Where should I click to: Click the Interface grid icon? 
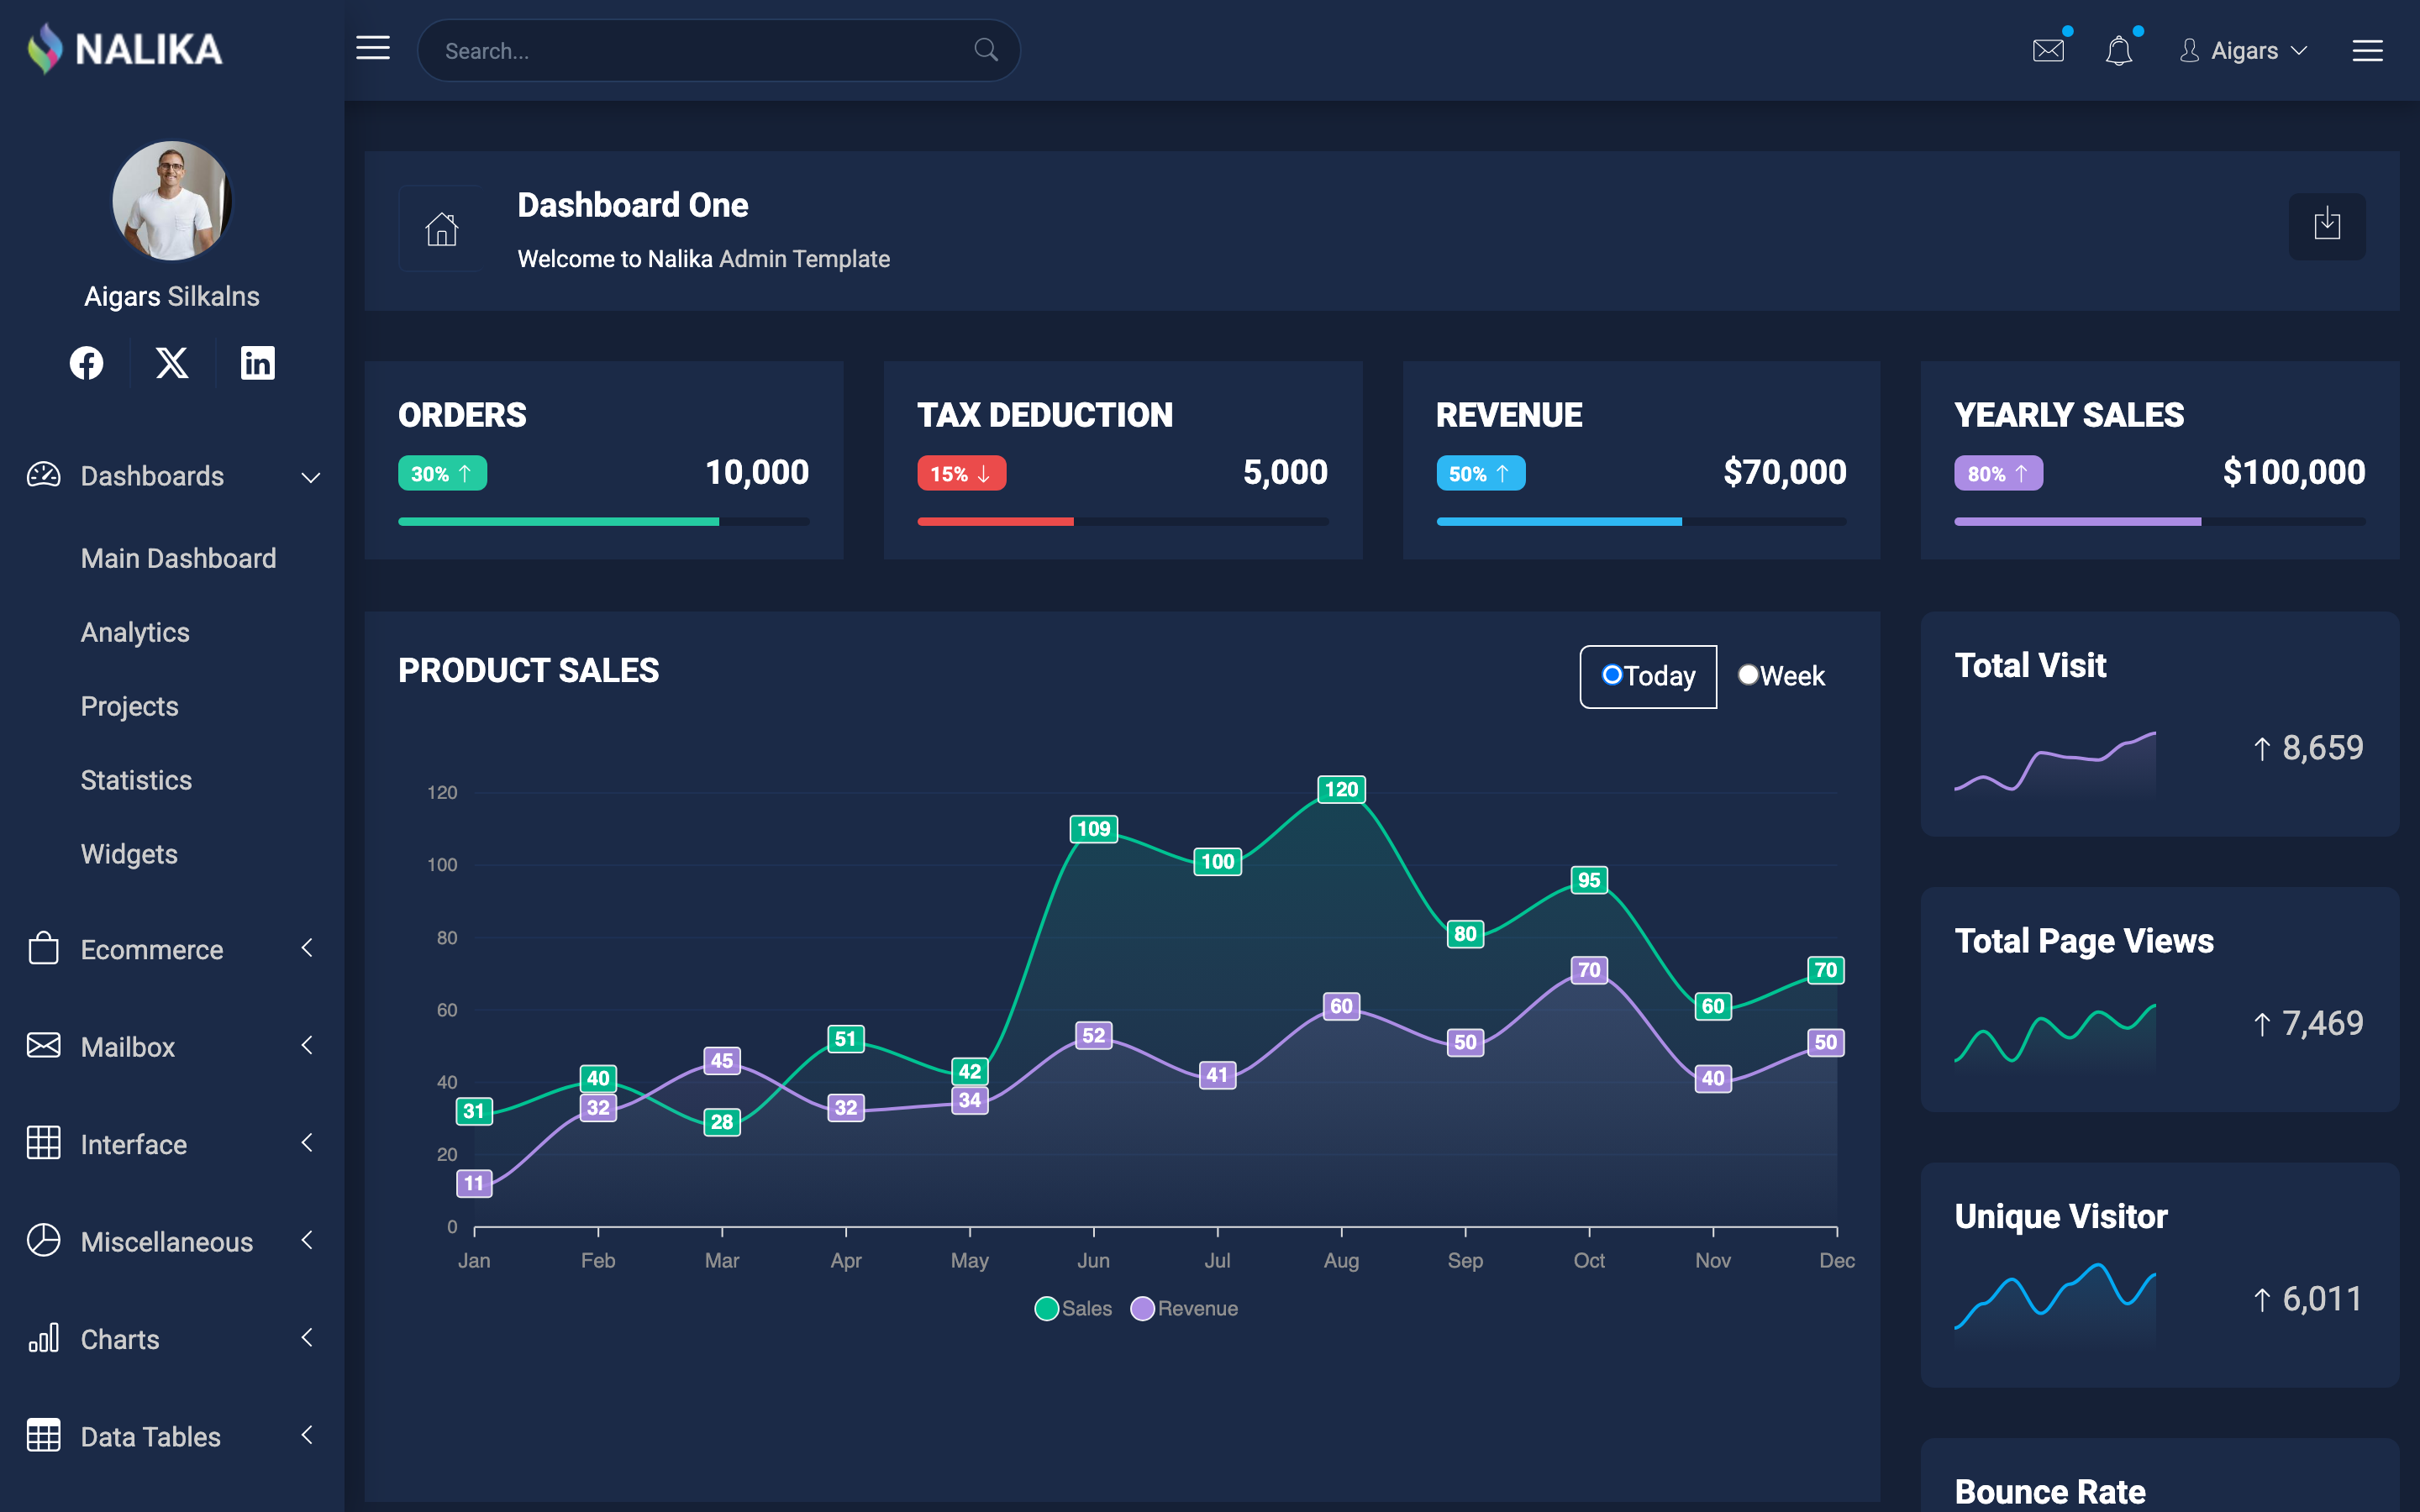[43, 1142]
